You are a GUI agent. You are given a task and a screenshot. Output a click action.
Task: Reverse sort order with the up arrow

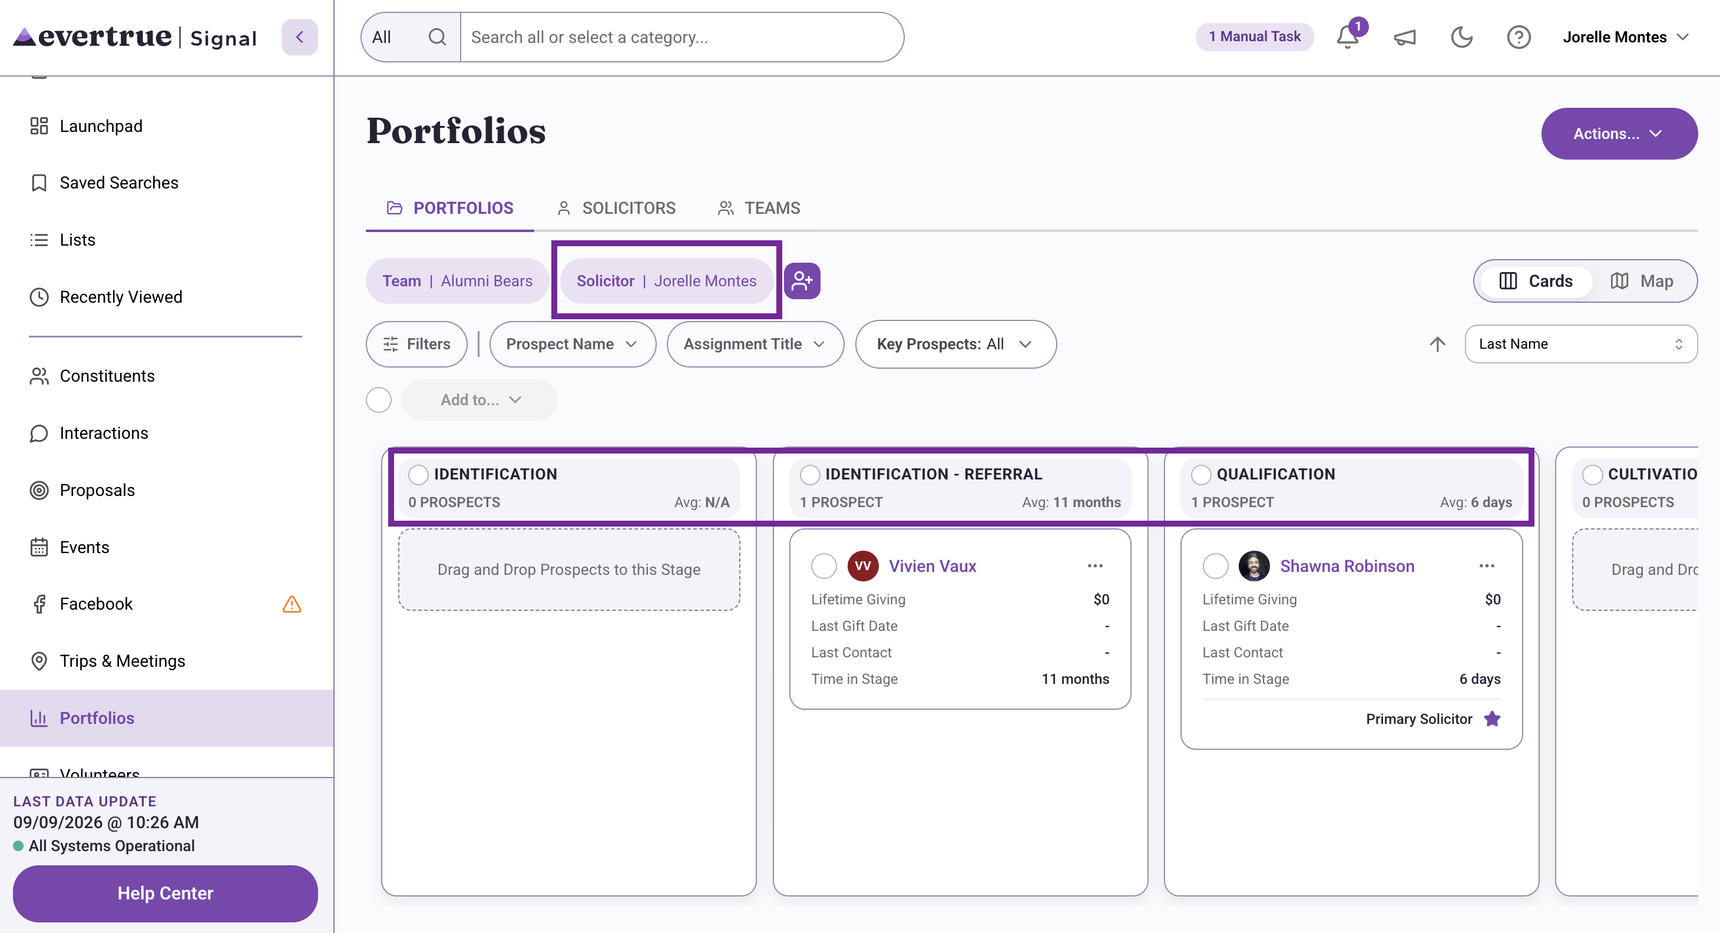tap(1437, 344)
